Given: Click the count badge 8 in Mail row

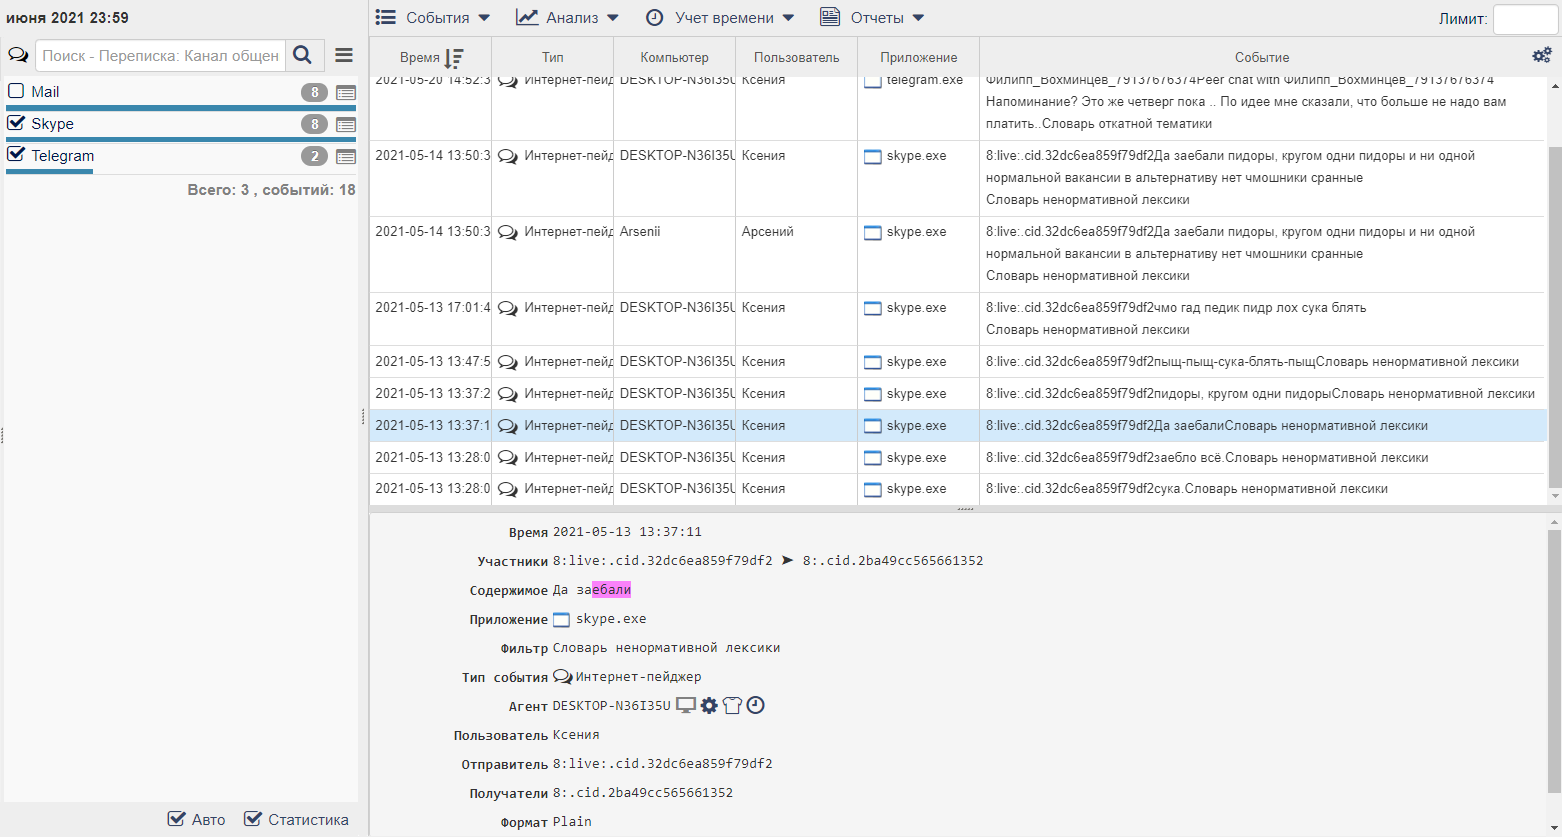Looking at the screenshot, I should click(314, 93).
